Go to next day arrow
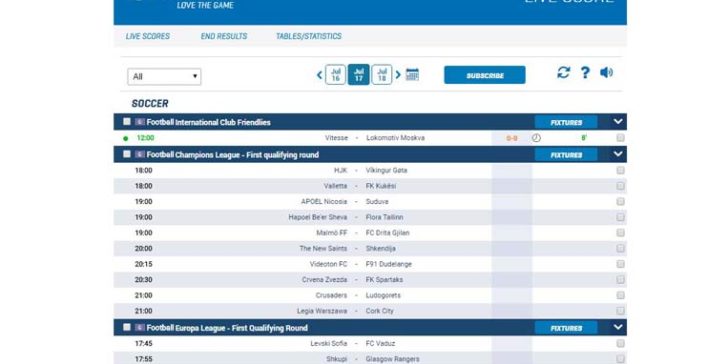This screenshot has width=728, height=364. pyautogui.click(x=398, y=75)
